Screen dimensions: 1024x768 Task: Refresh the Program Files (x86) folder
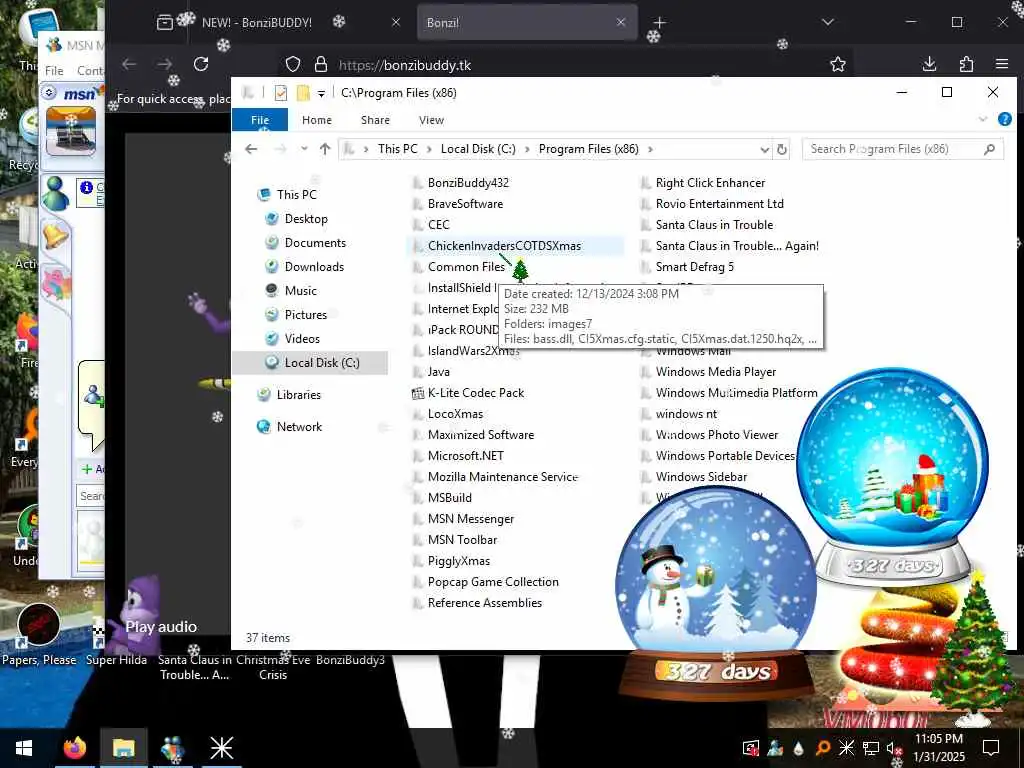(782, 150)
